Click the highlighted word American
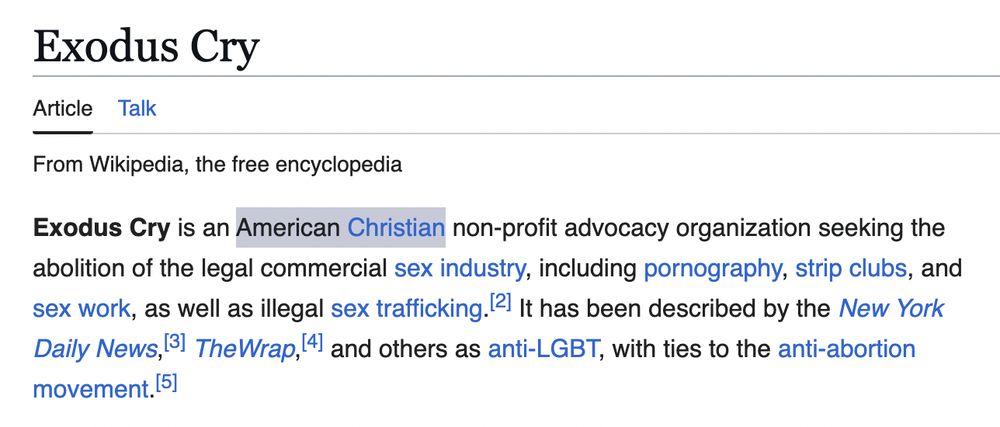The width and height of the screenshot is (1000, 427). pyautogui.click(x=288, y=228)
